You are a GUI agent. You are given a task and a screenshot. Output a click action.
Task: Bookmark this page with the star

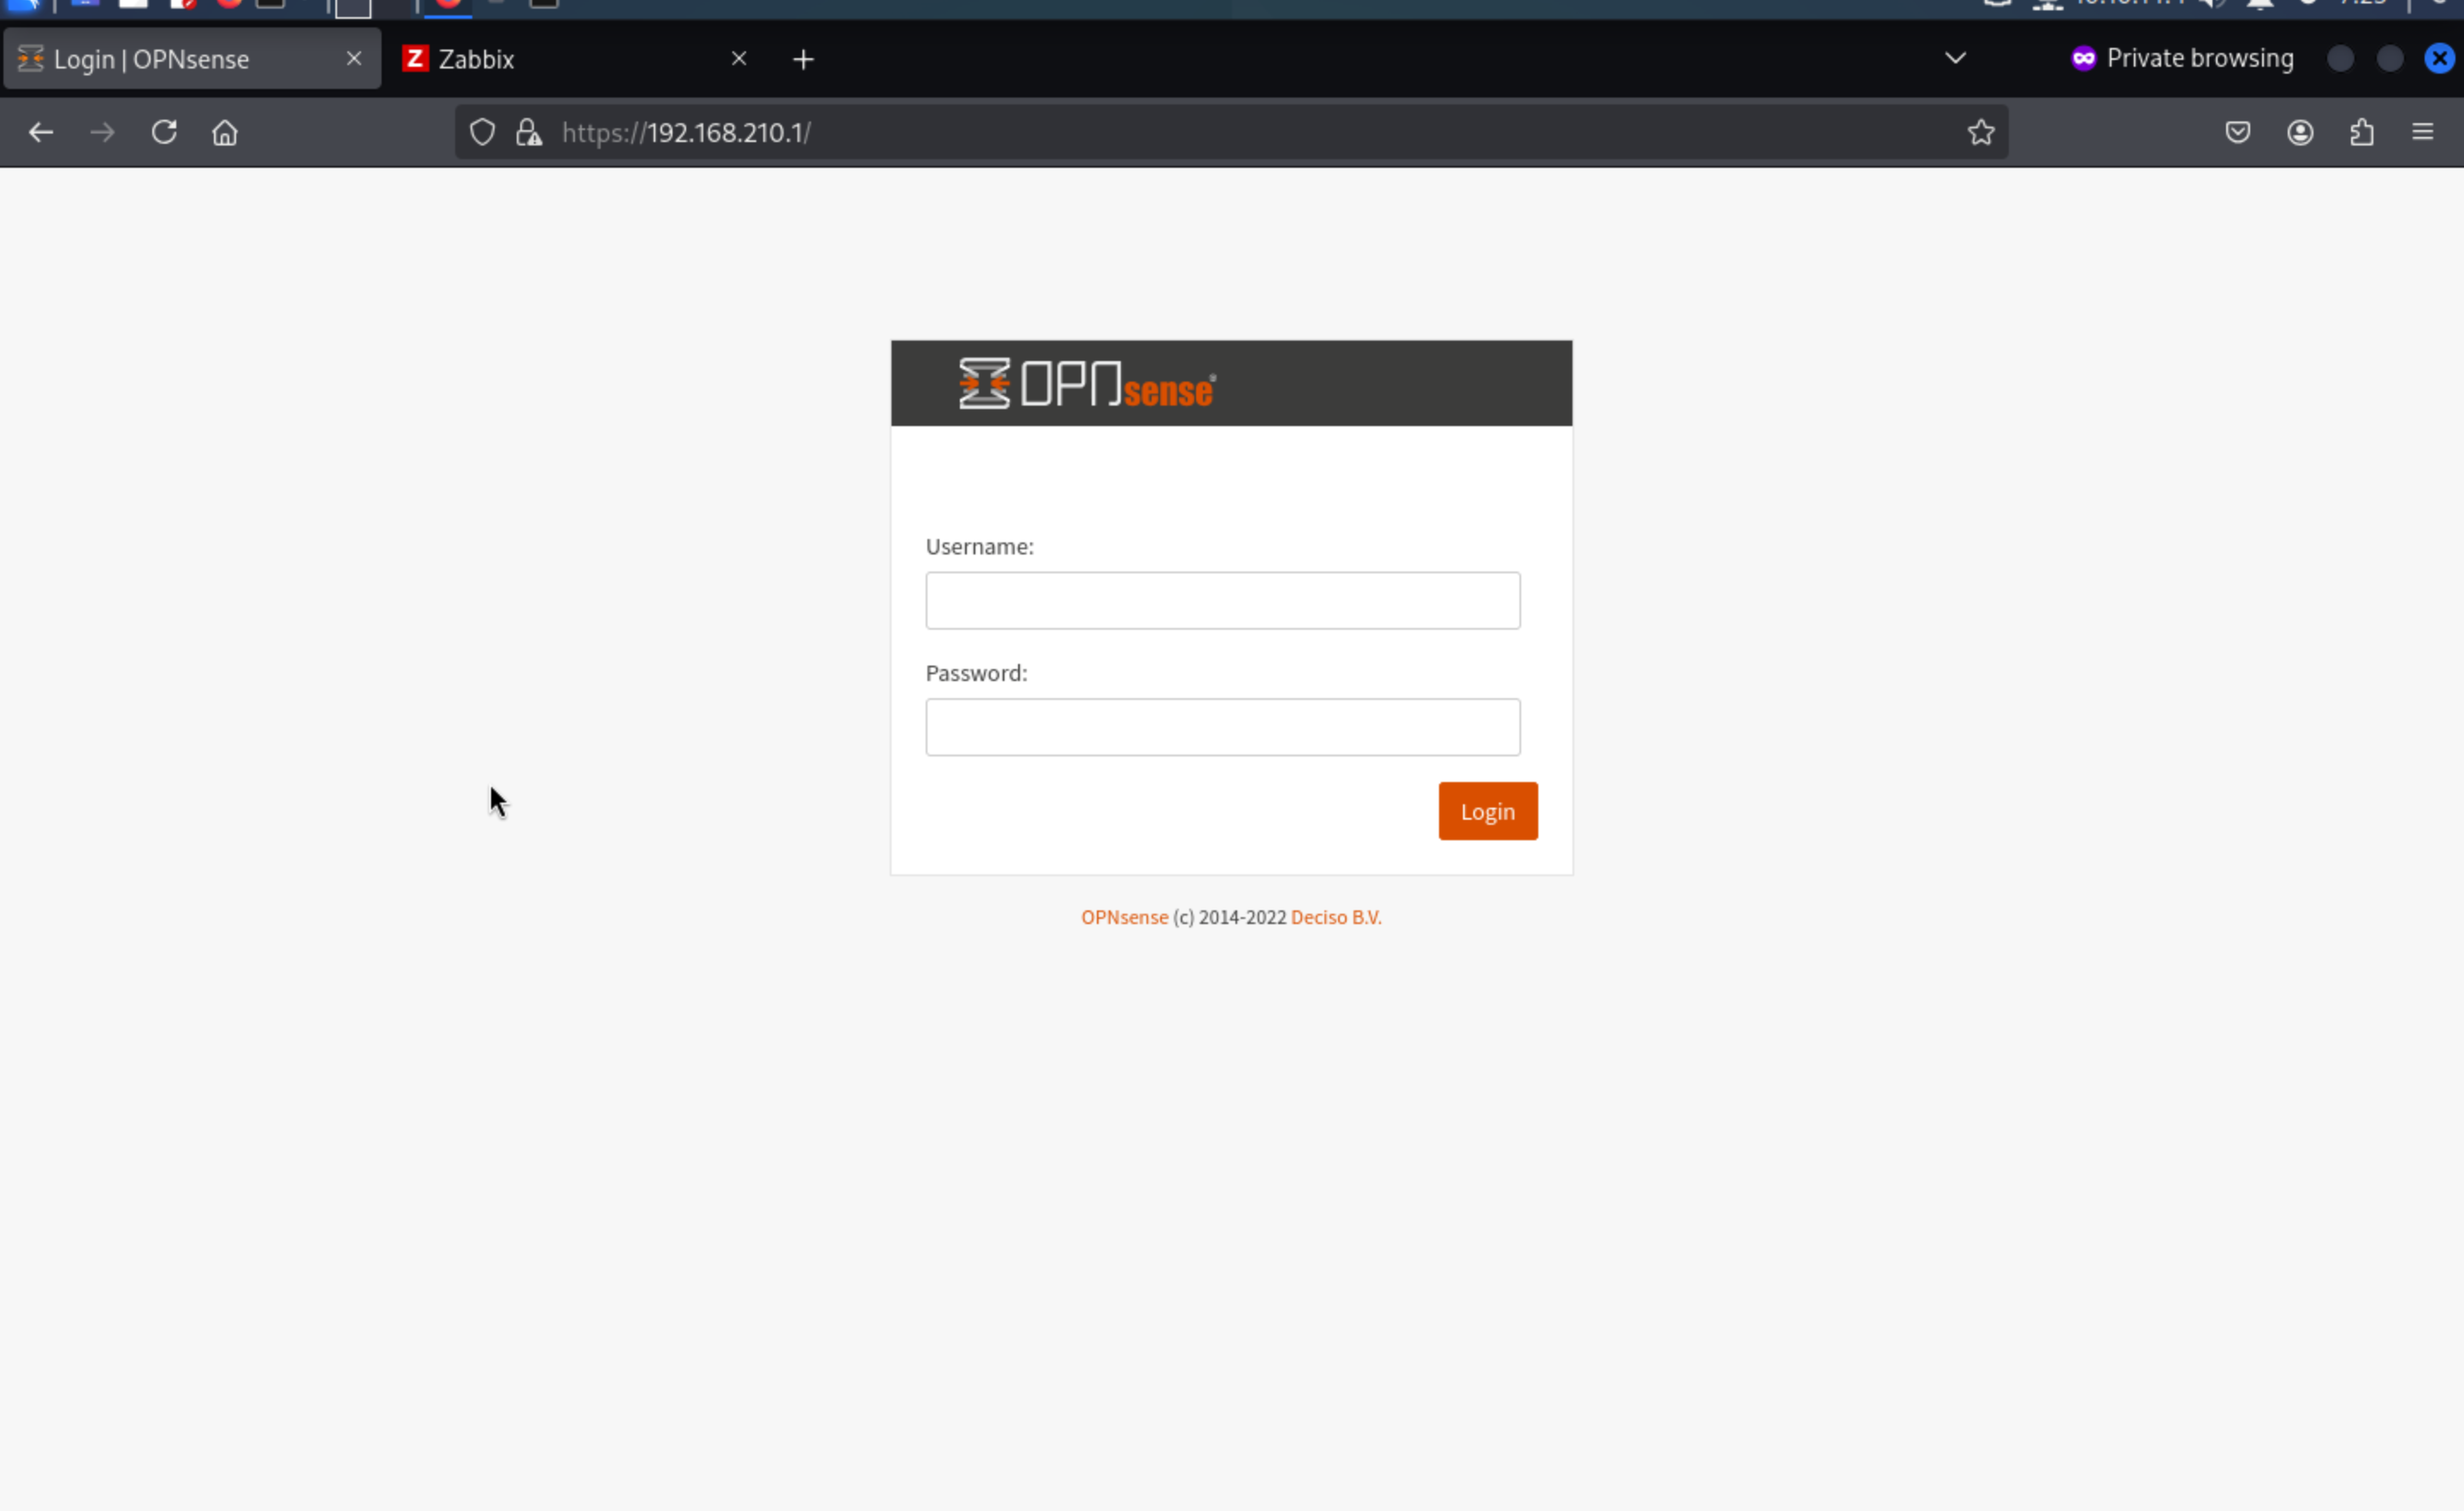tap(1981, 132)
